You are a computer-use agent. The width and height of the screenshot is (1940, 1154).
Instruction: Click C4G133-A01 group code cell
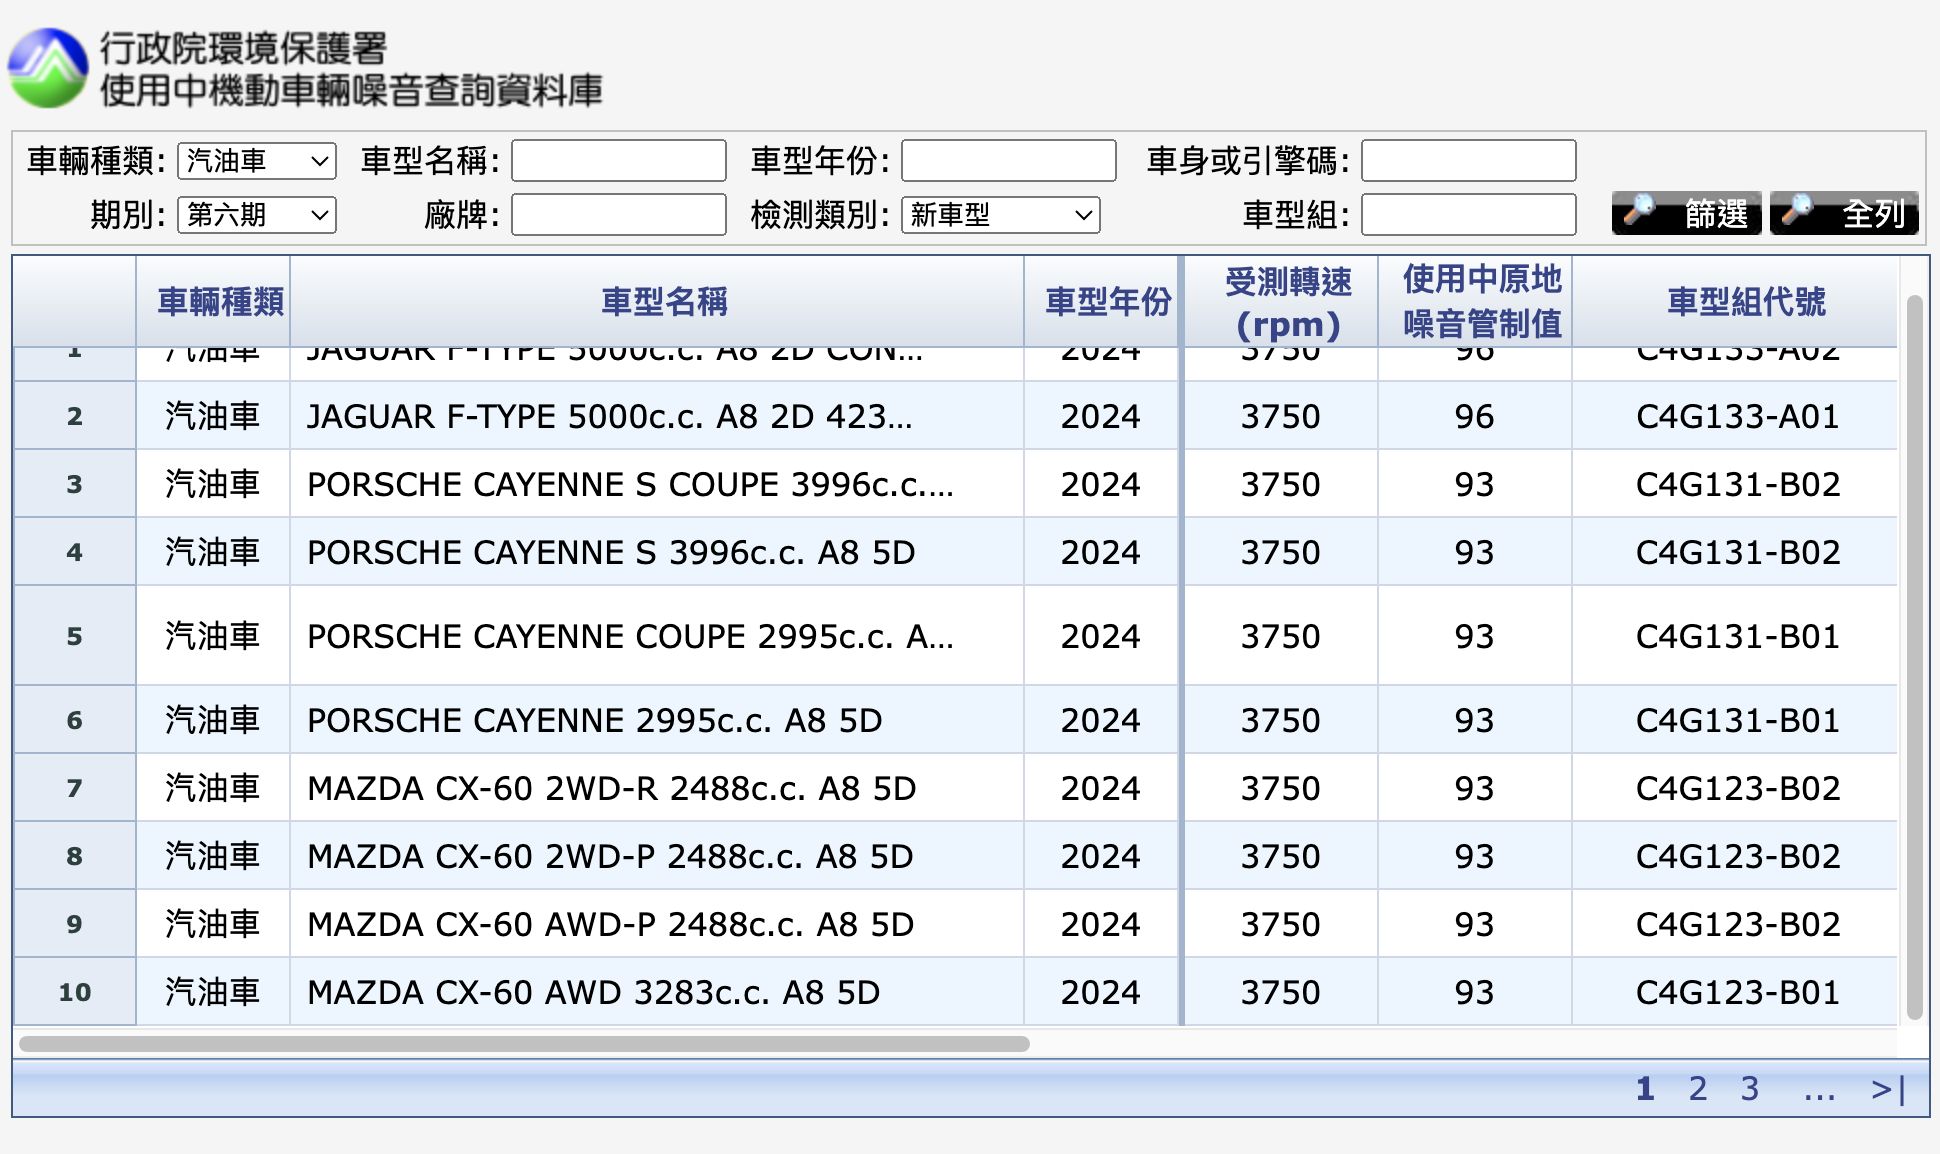click(1737, 416)
